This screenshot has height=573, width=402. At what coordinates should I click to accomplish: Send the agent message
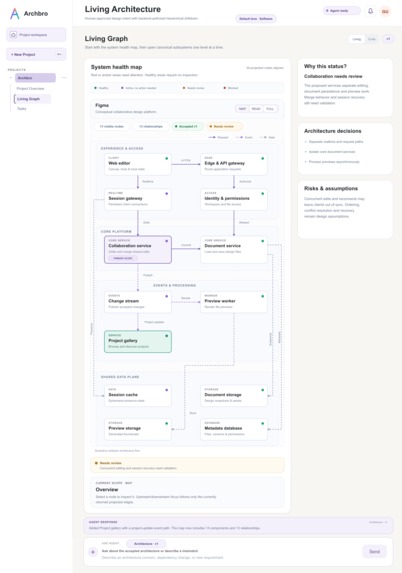[x=375, y=551]
